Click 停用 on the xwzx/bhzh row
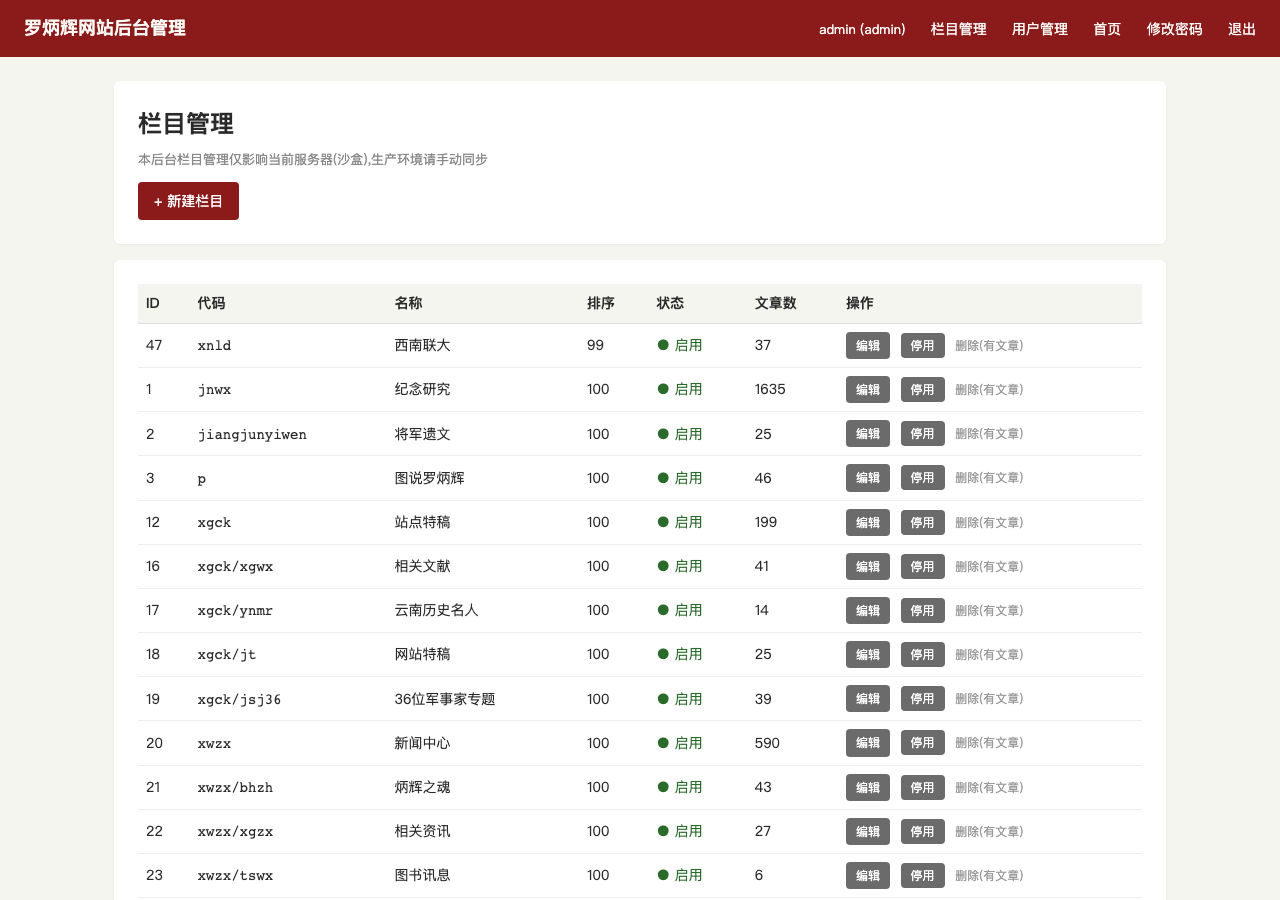The width and height of the screenshot is (1280, 900). [x=923, y=787]
